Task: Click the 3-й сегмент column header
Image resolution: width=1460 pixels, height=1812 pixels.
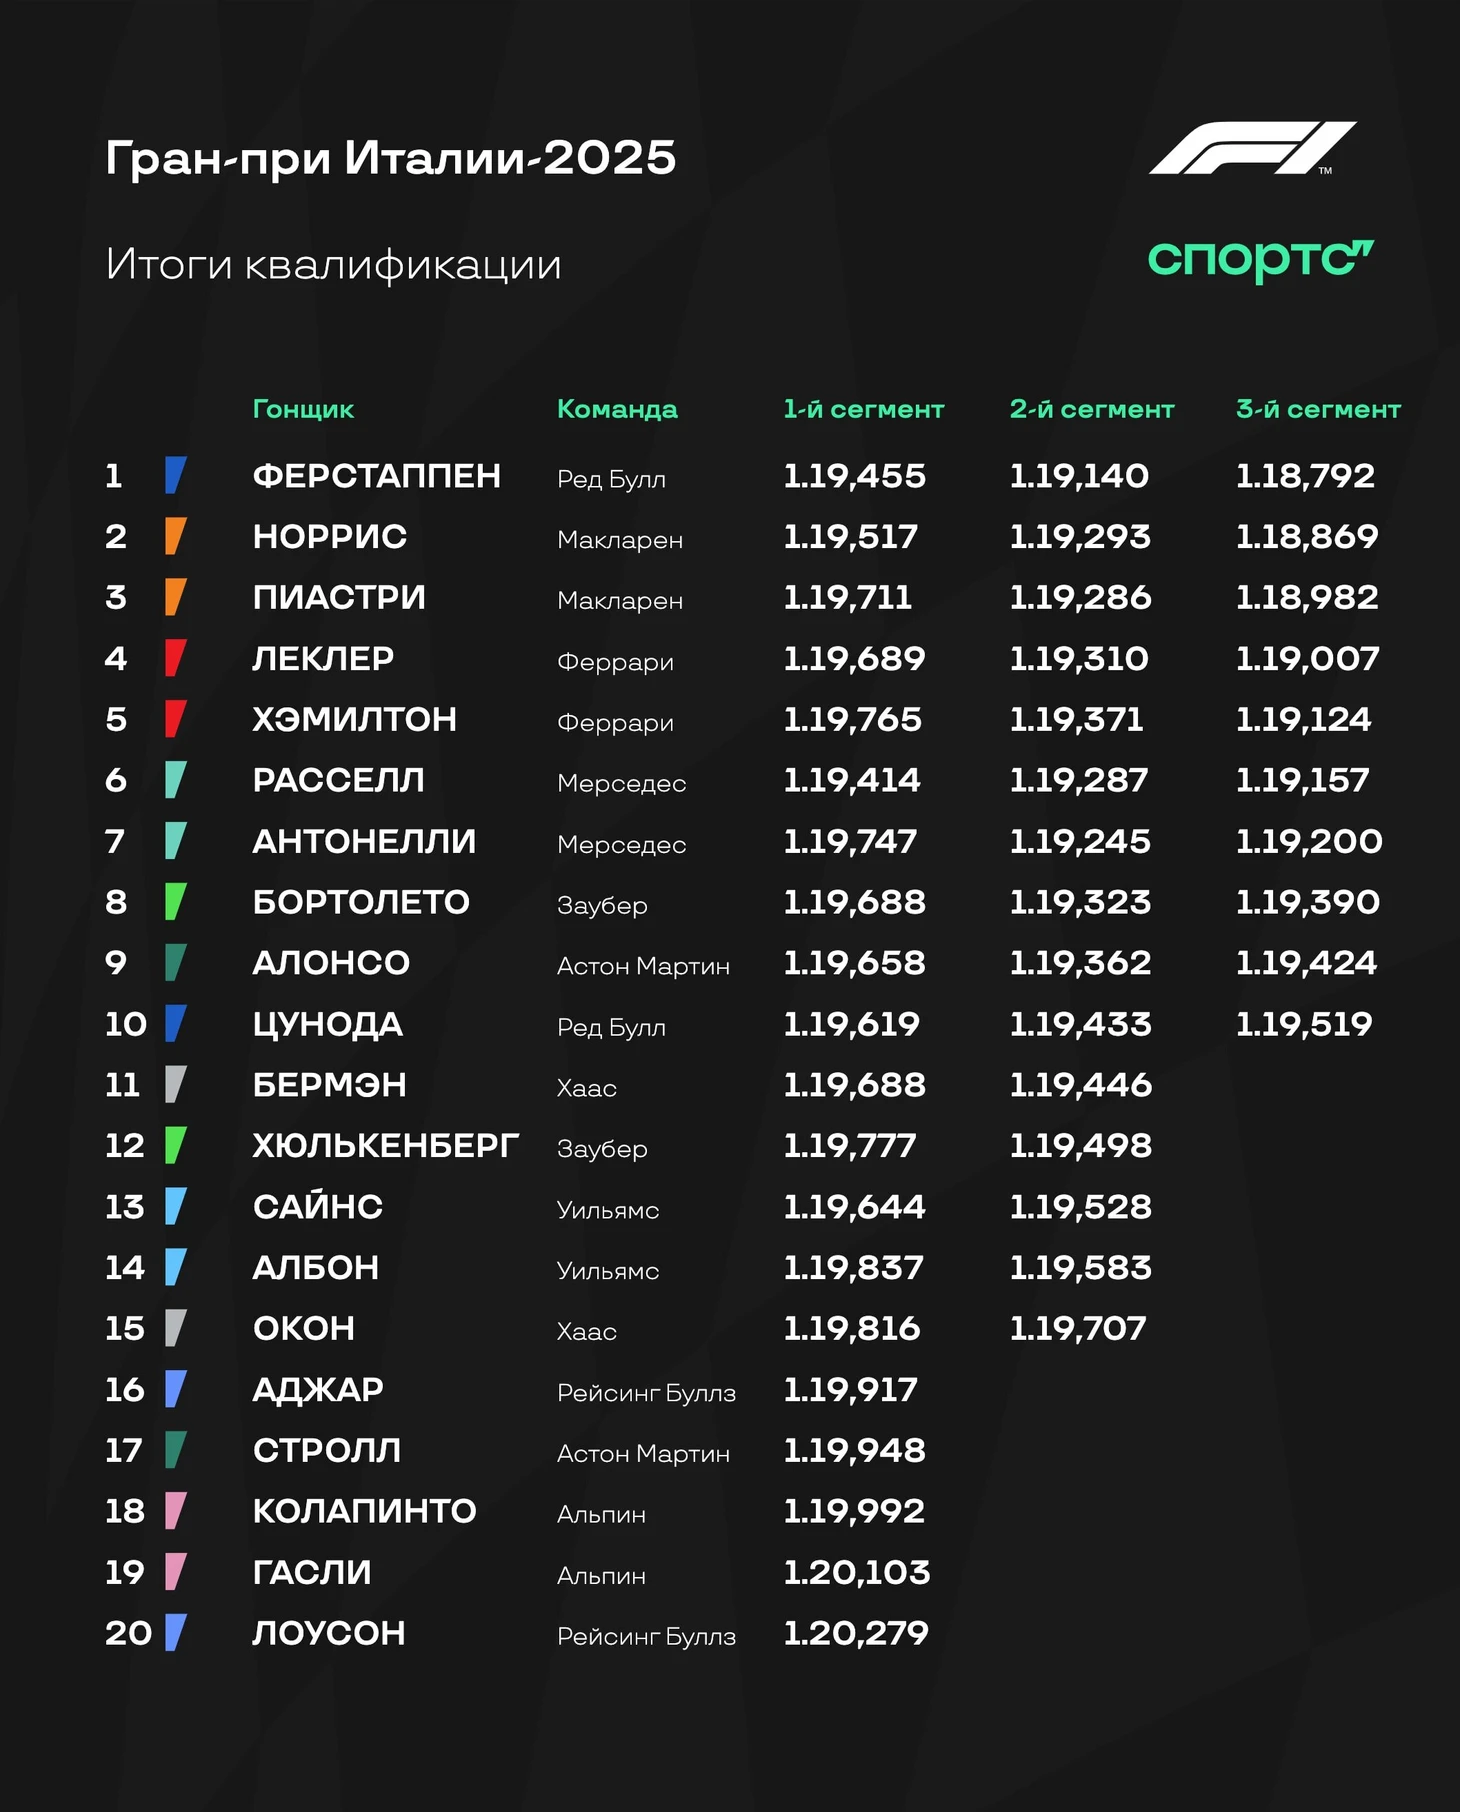Action: pos(1318,409)
